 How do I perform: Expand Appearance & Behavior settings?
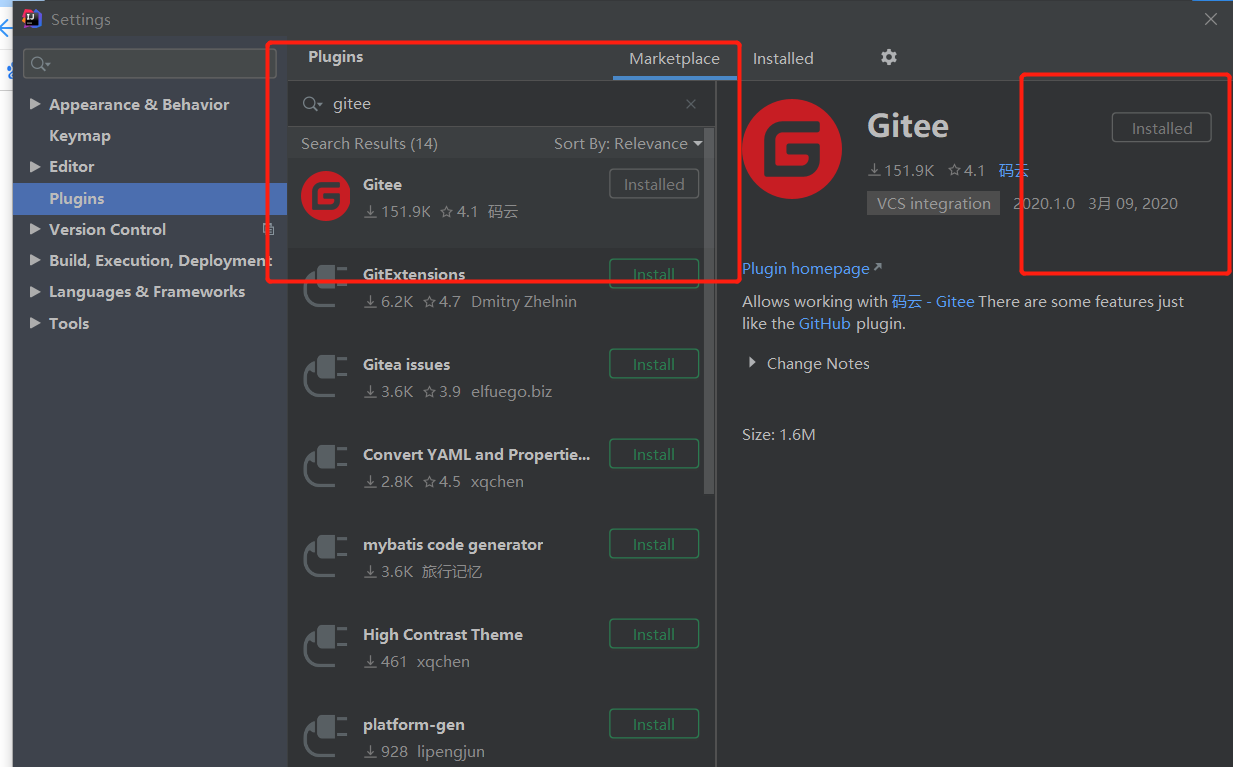36,104
